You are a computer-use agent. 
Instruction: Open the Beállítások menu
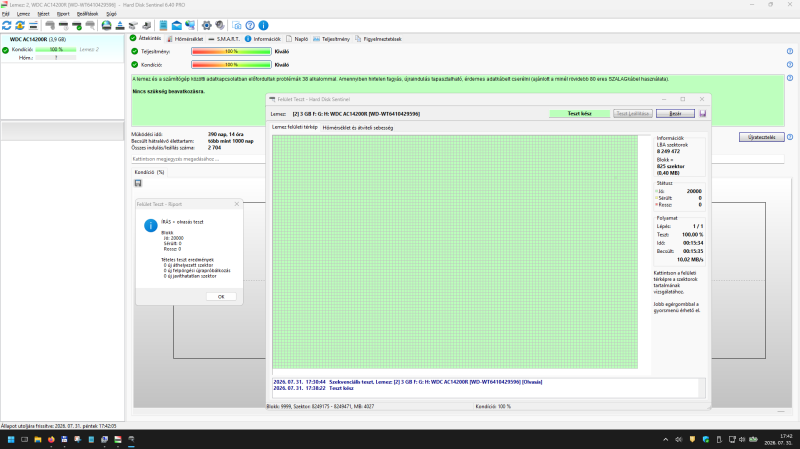(x=87, y=14)
